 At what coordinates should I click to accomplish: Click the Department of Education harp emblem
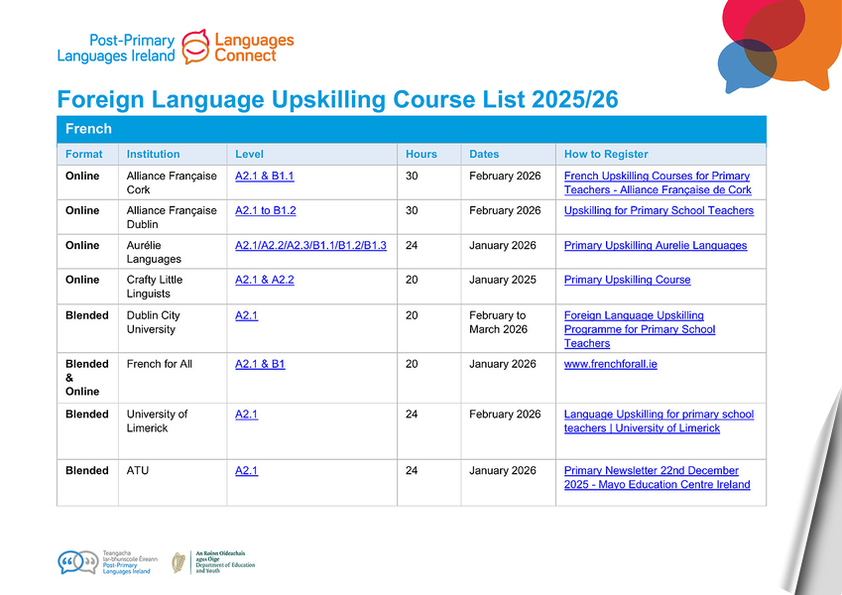(178, 562)
